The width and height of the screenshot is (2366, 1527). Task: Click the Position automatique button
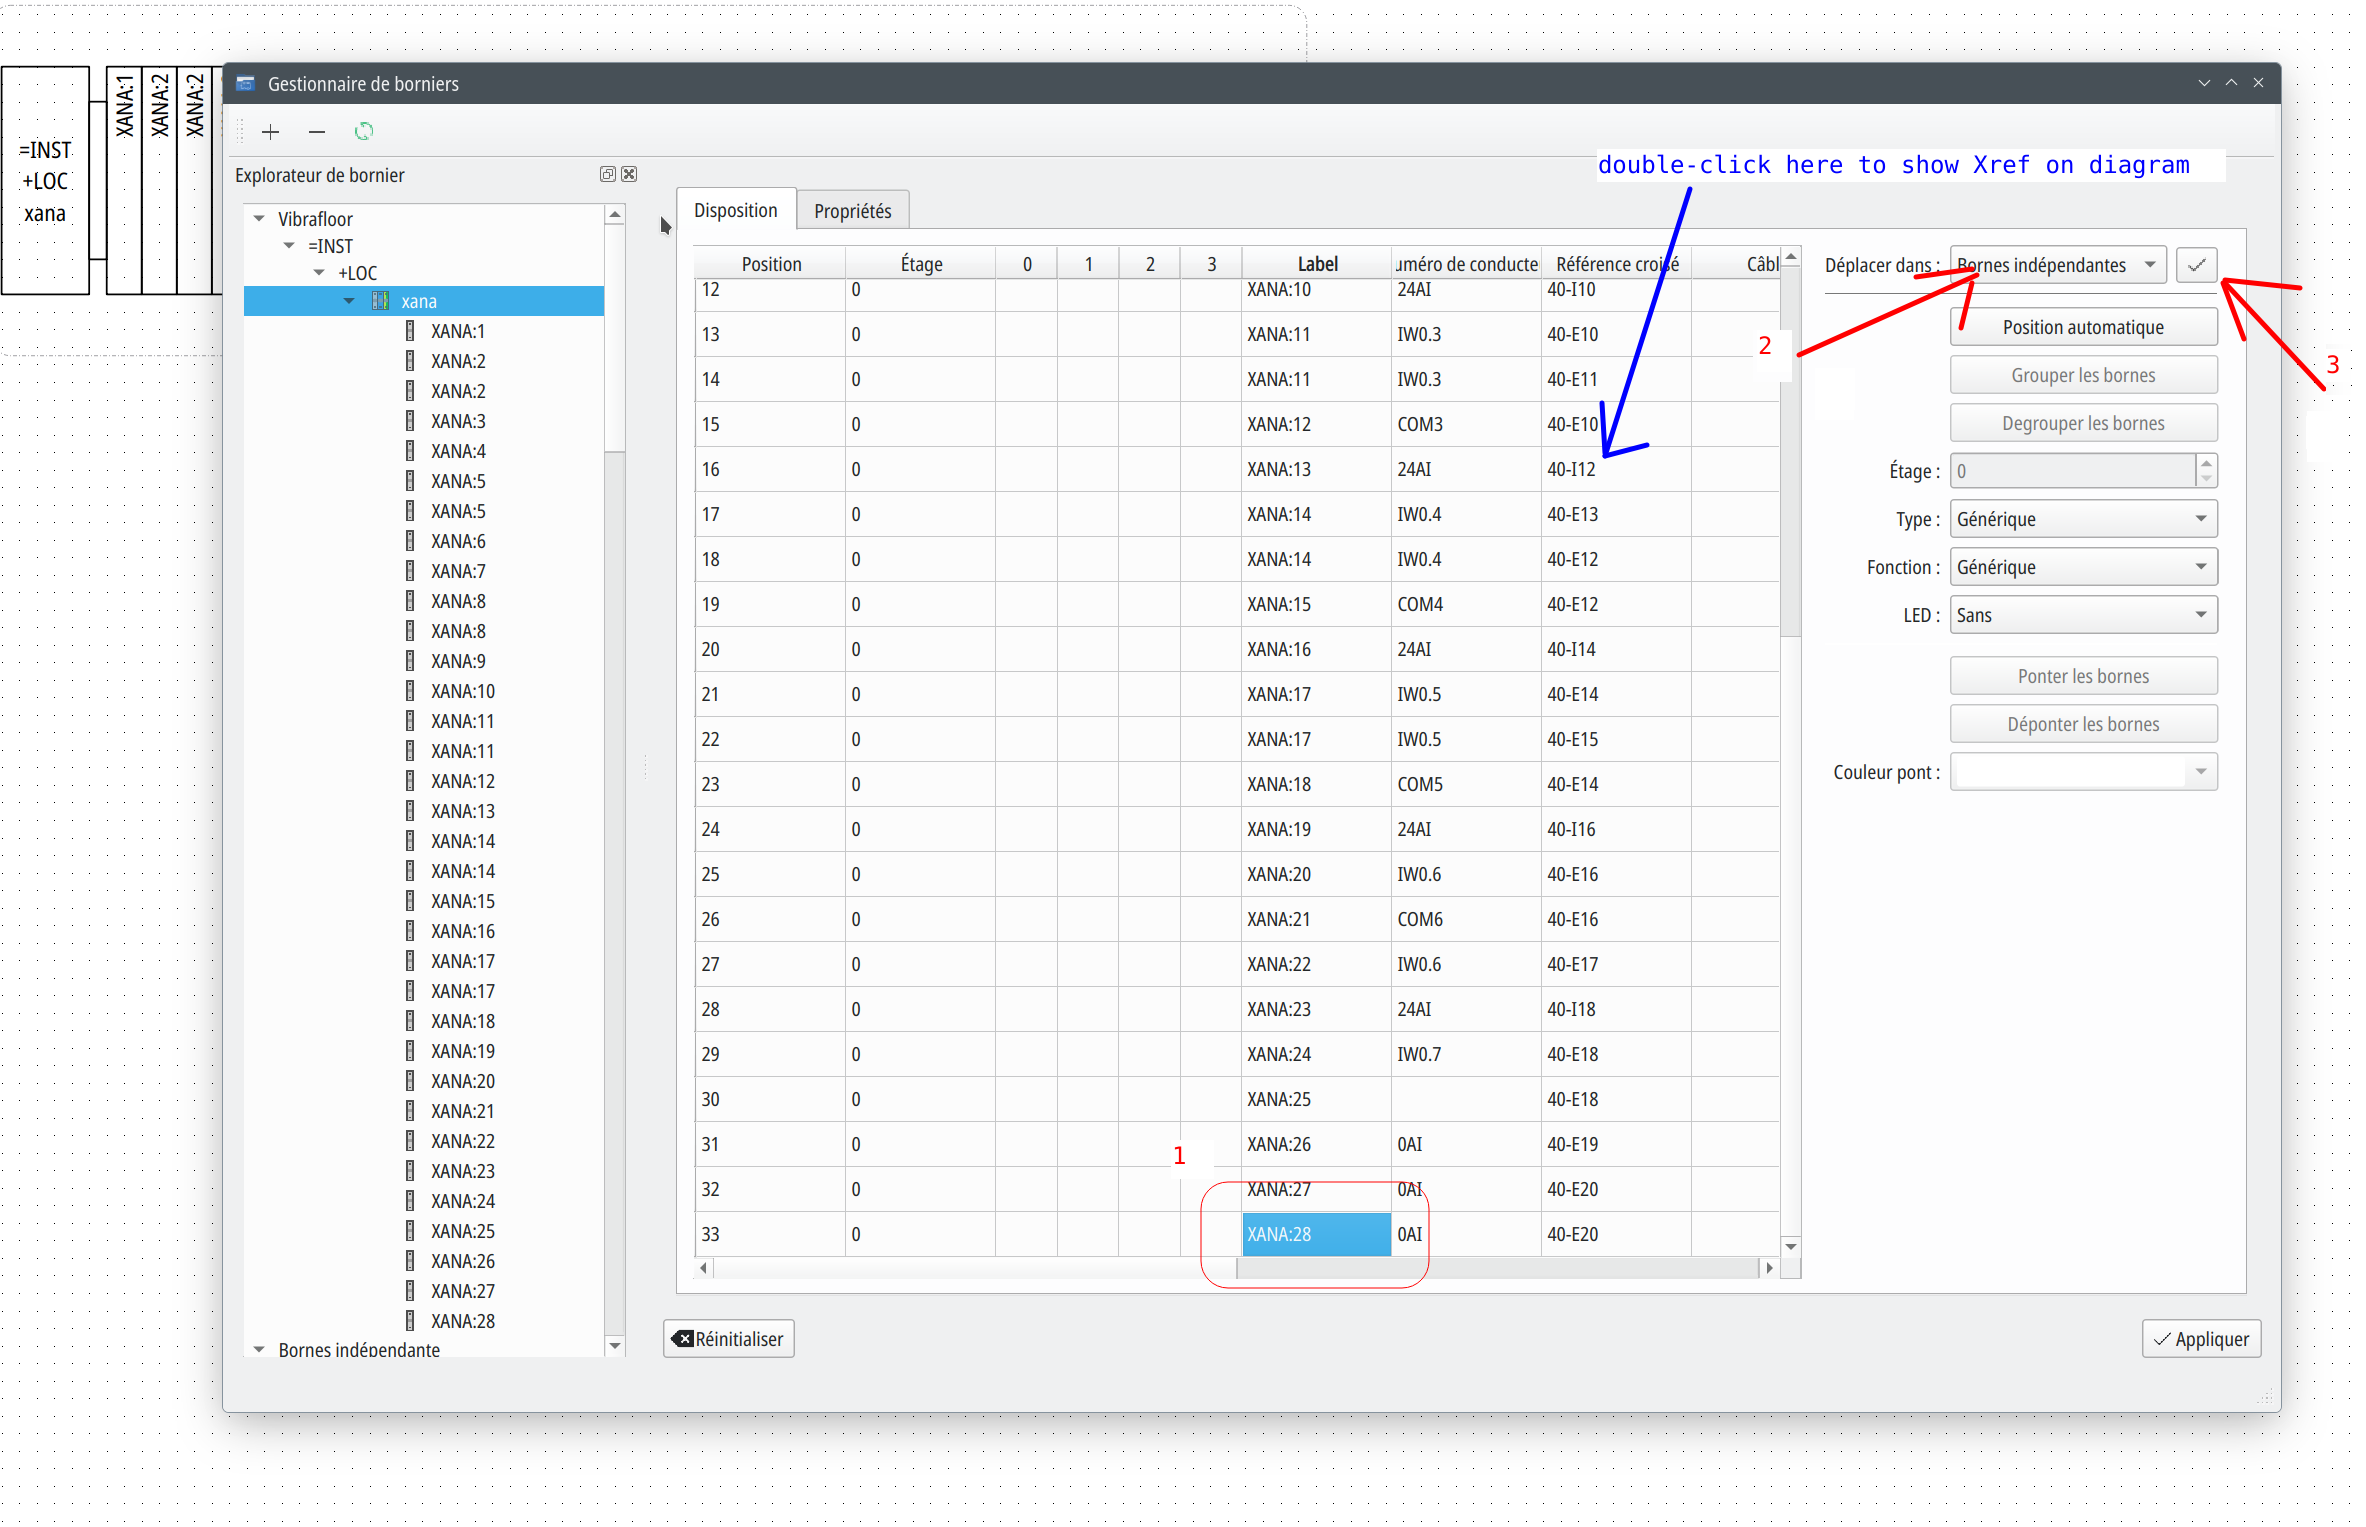pos(2083,327)
